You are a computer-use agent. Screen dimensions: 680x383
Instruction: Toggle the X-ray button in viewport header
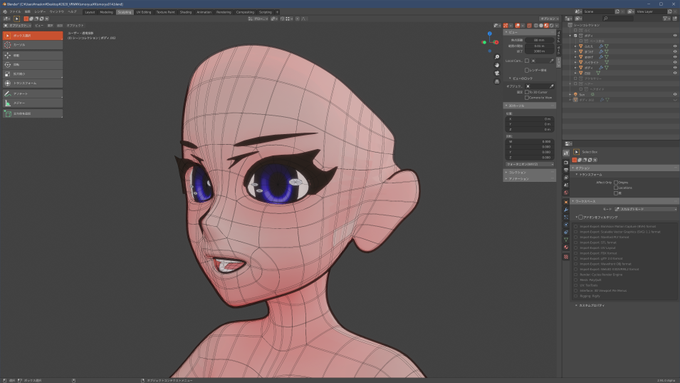tap(529, 26)
